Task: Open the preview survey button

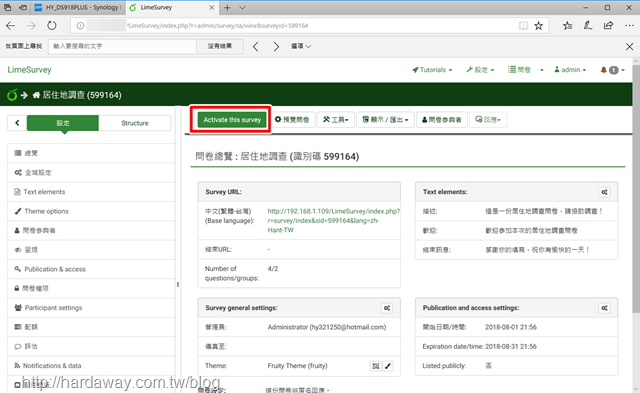Action: tap(292, 120)
